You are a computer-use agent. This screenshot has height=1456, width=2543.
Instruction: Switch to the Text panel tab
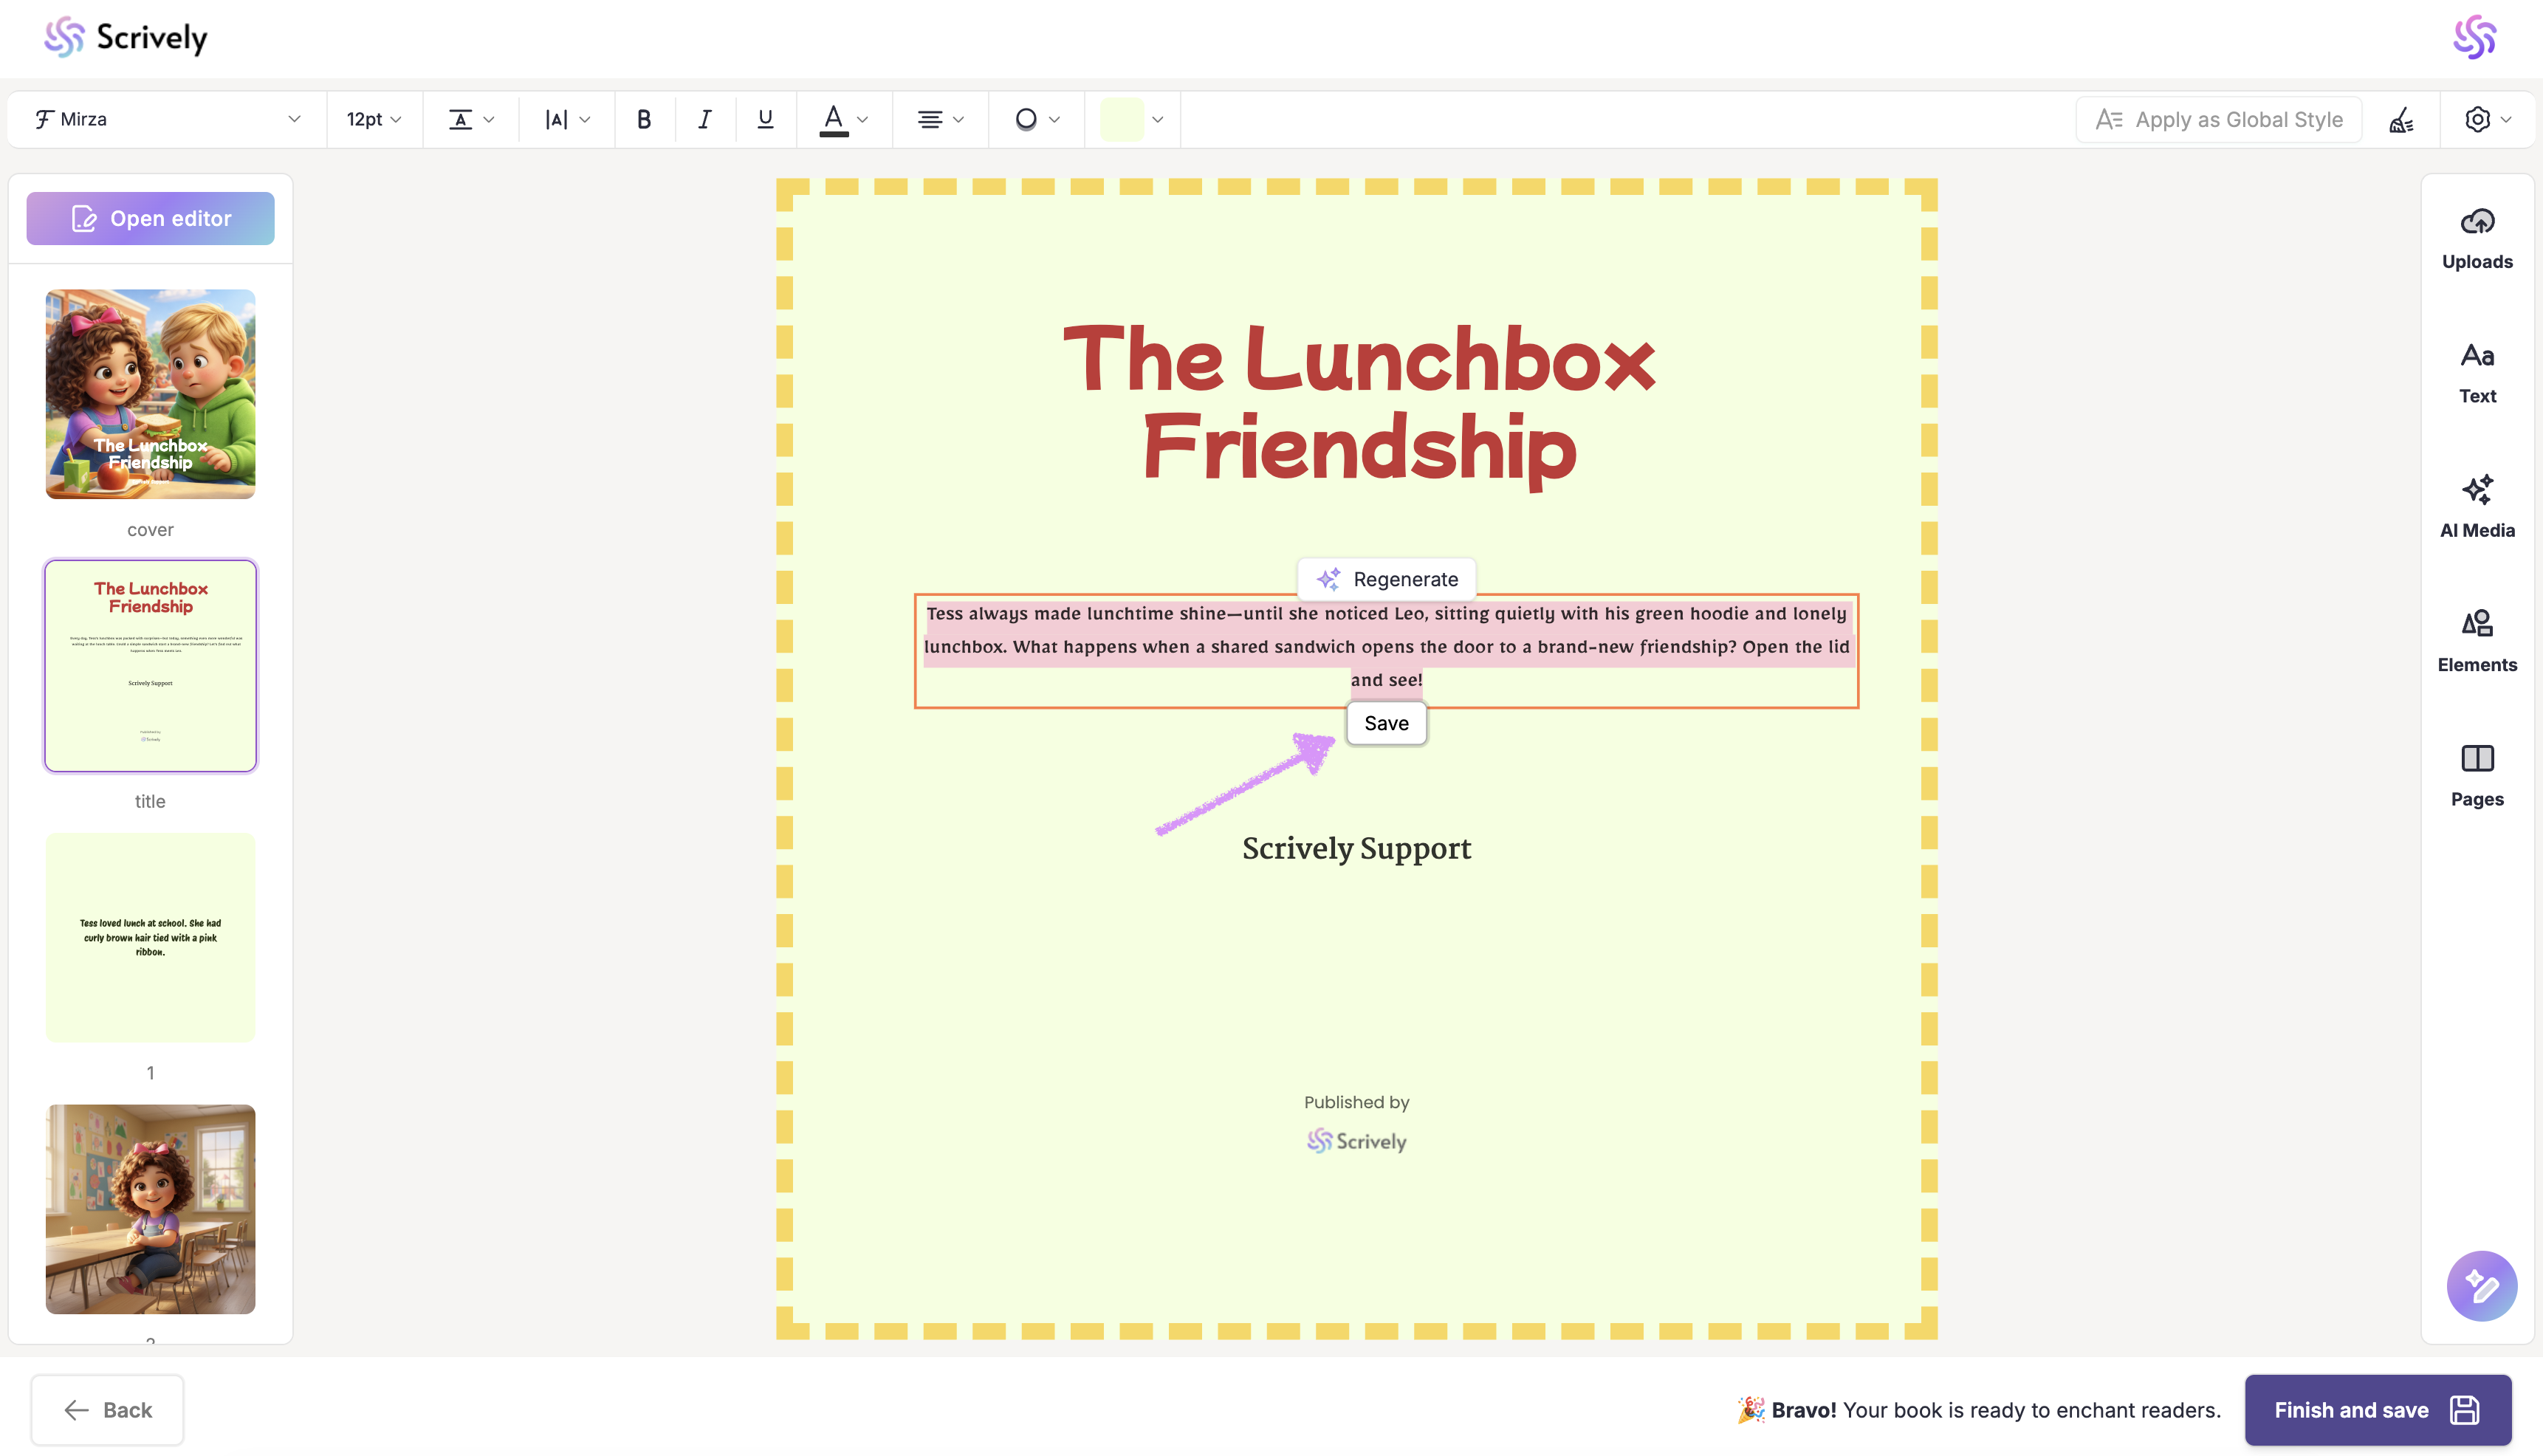coord(2476,372)
